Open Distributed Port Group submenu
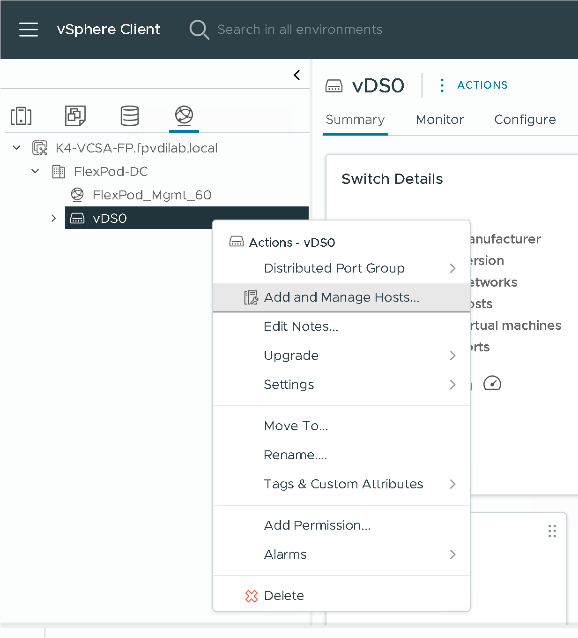Screen dimensions: 578x638 342,269
